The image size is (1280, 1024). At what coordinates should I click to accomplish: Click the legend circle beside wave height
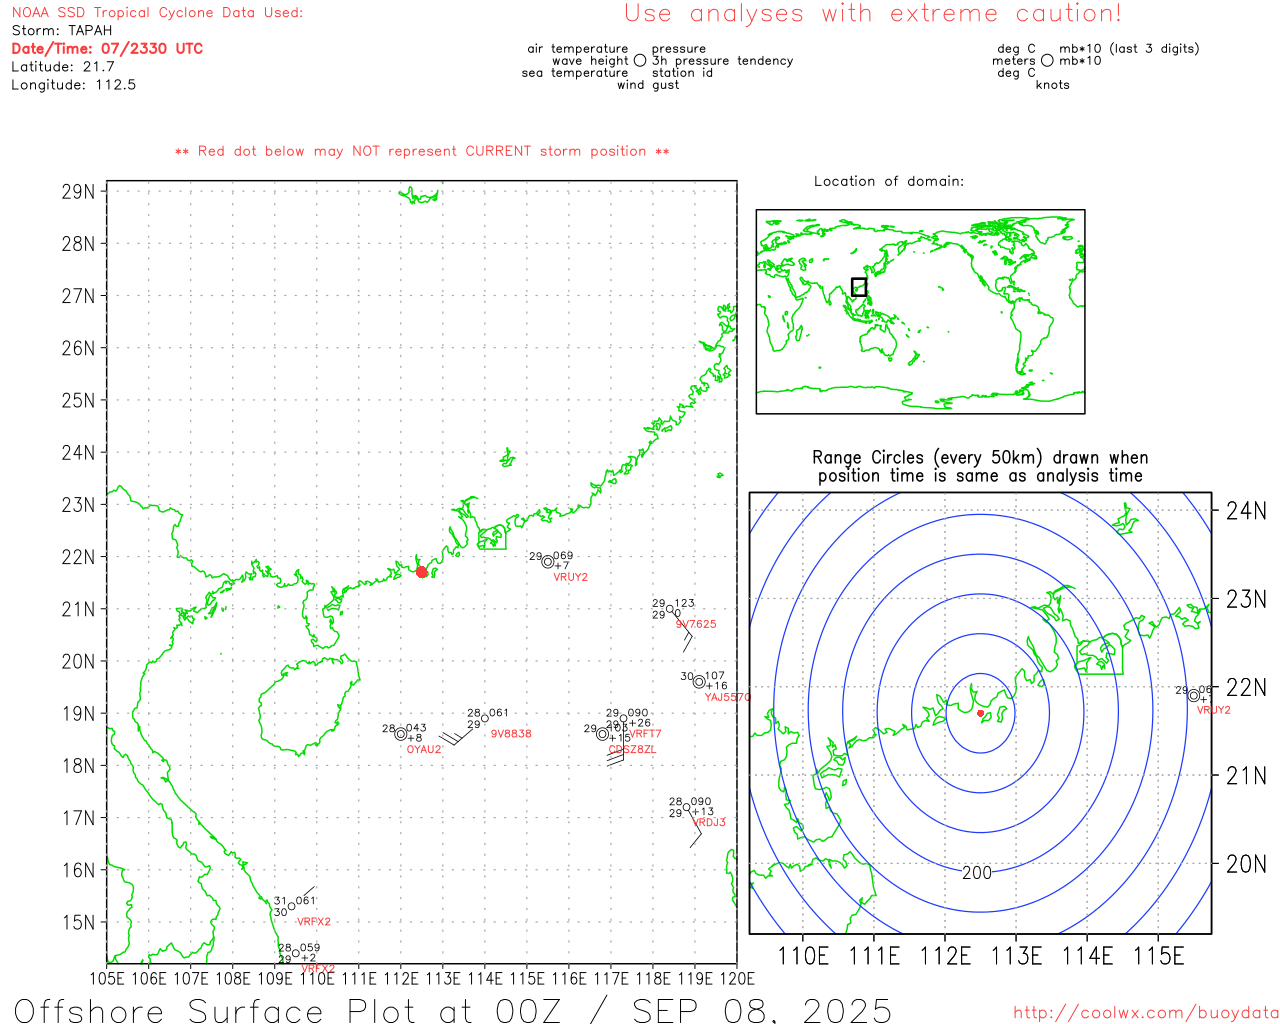point(640,61)
